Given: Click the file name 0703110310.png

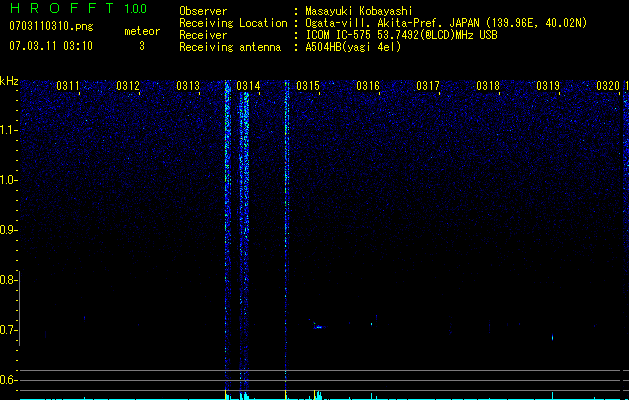Looking at the screenshot, I should coord(51,26).
